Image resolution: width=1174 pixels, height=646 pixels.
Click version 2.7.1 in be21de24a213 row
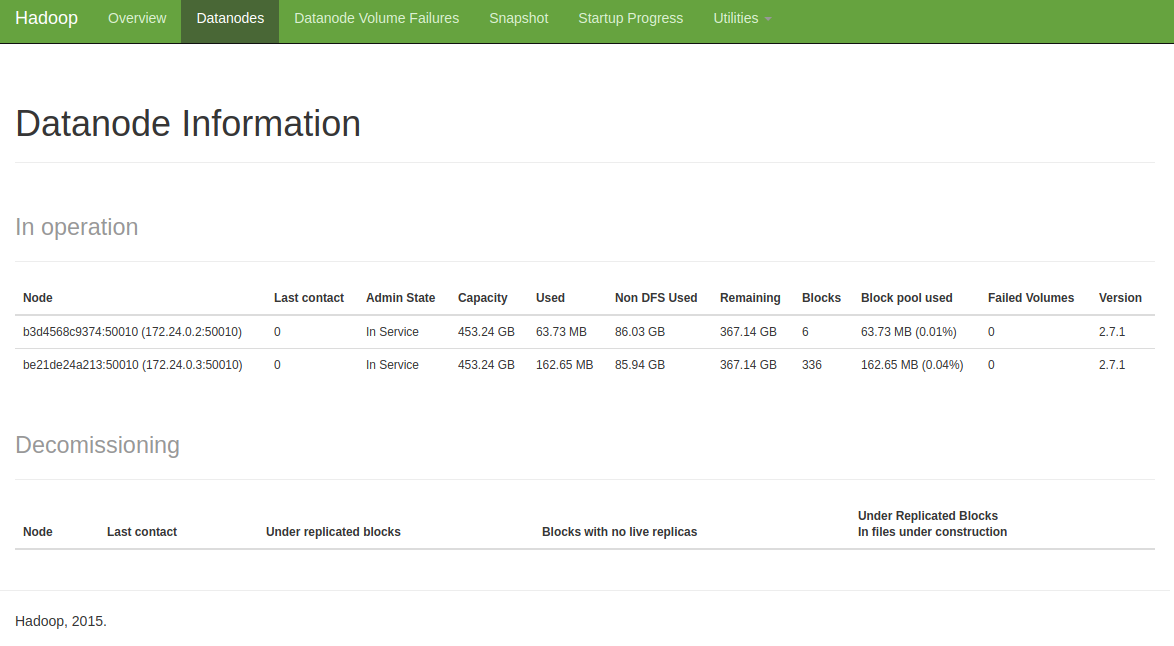pos(1112,365)
